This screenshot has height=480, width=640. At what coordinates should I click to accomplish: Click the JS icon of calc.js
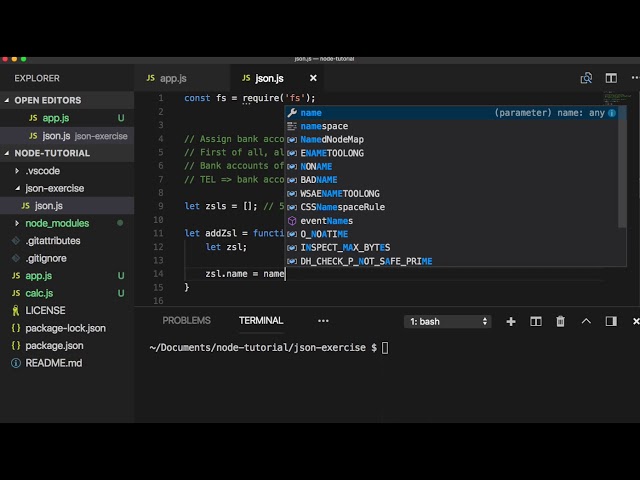click(x=16, y=293)
